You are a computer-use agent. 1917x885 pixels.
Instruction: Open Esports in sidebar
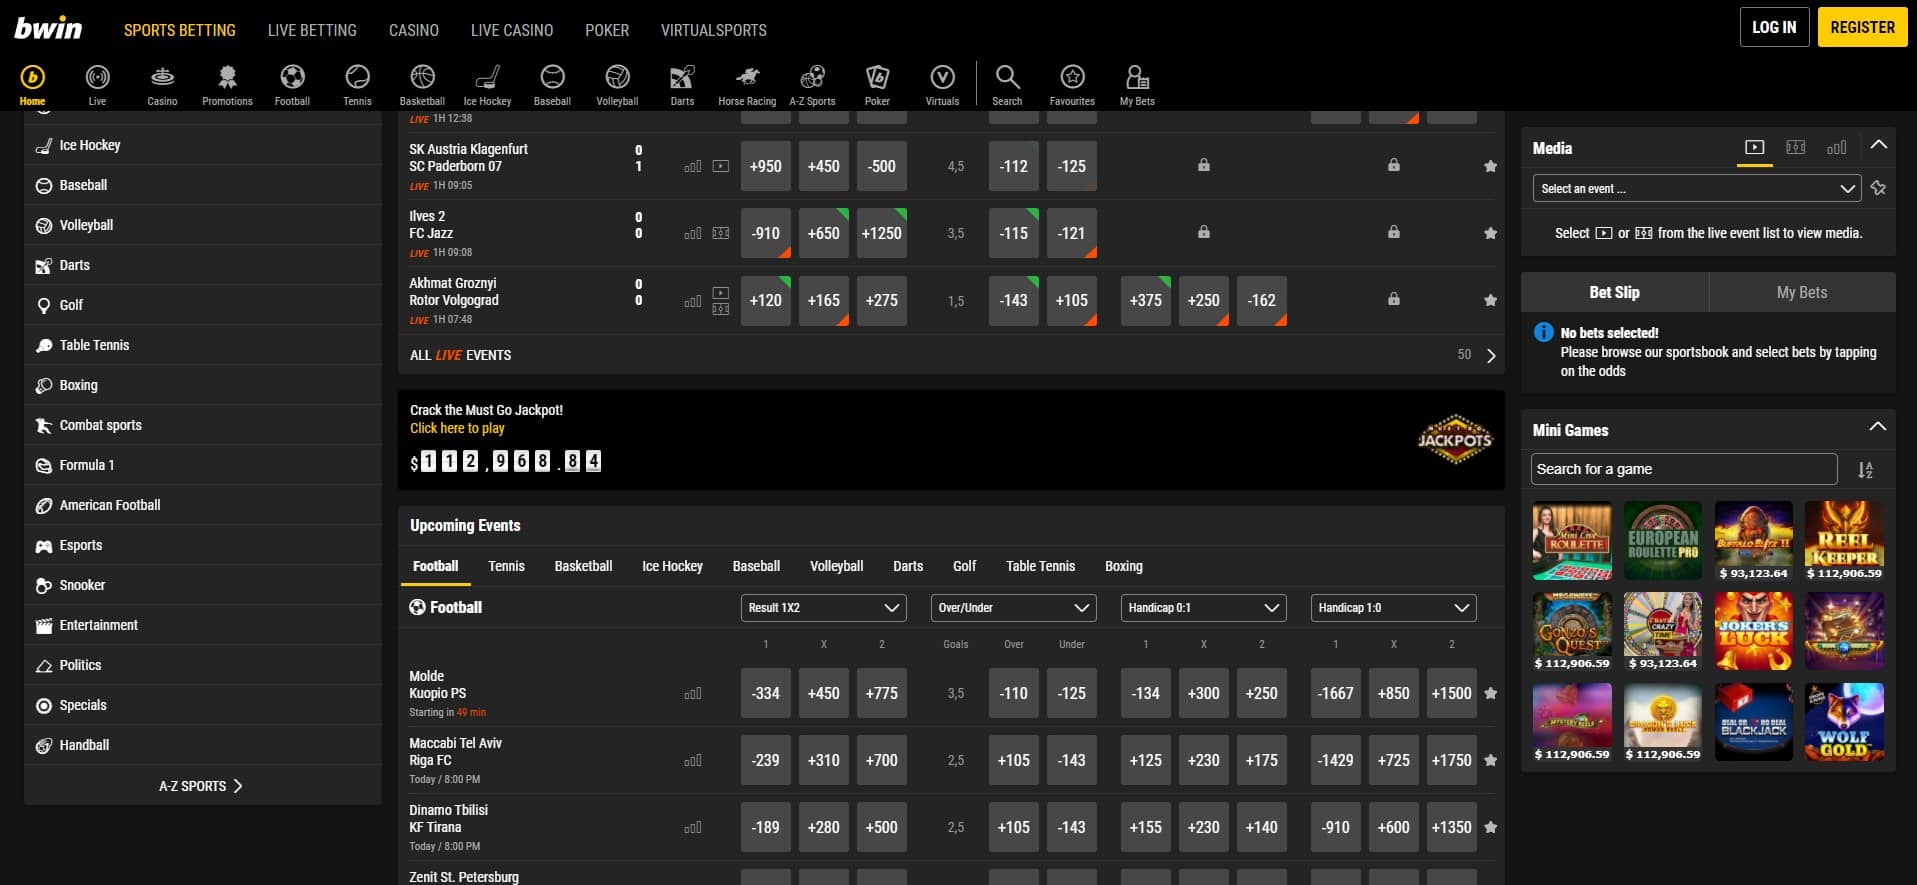(202, 545)
